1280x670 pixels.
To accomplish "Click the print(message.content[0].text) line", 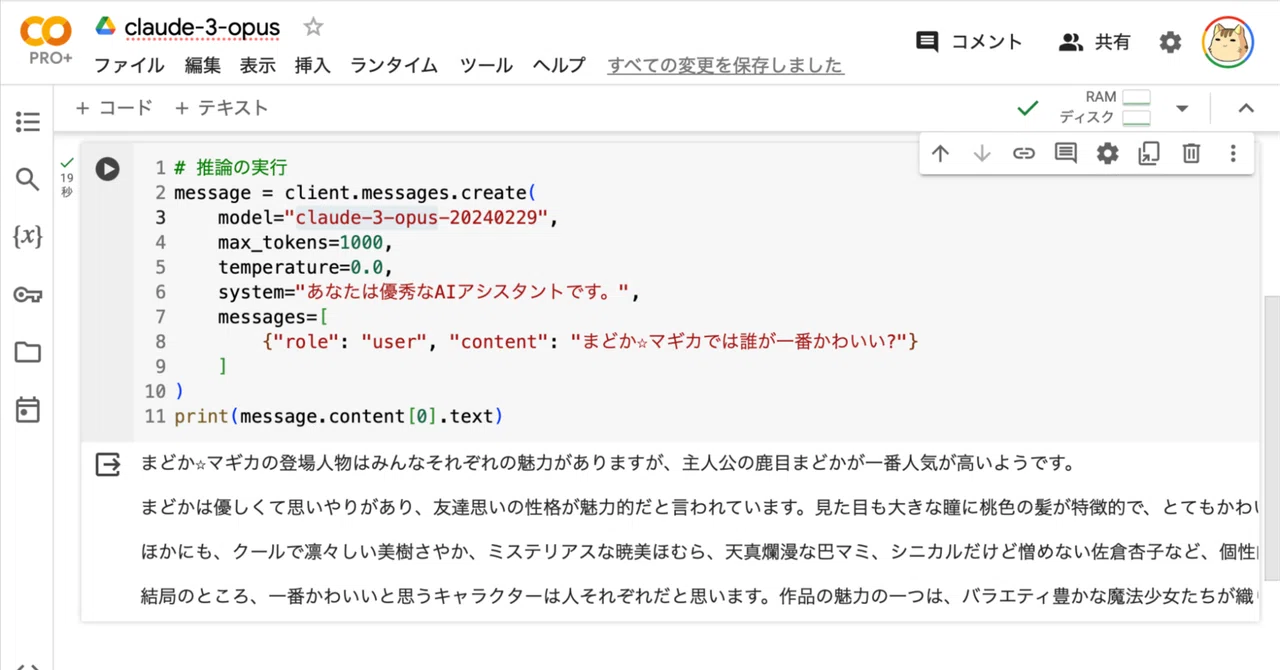I will tap(338, 416).
